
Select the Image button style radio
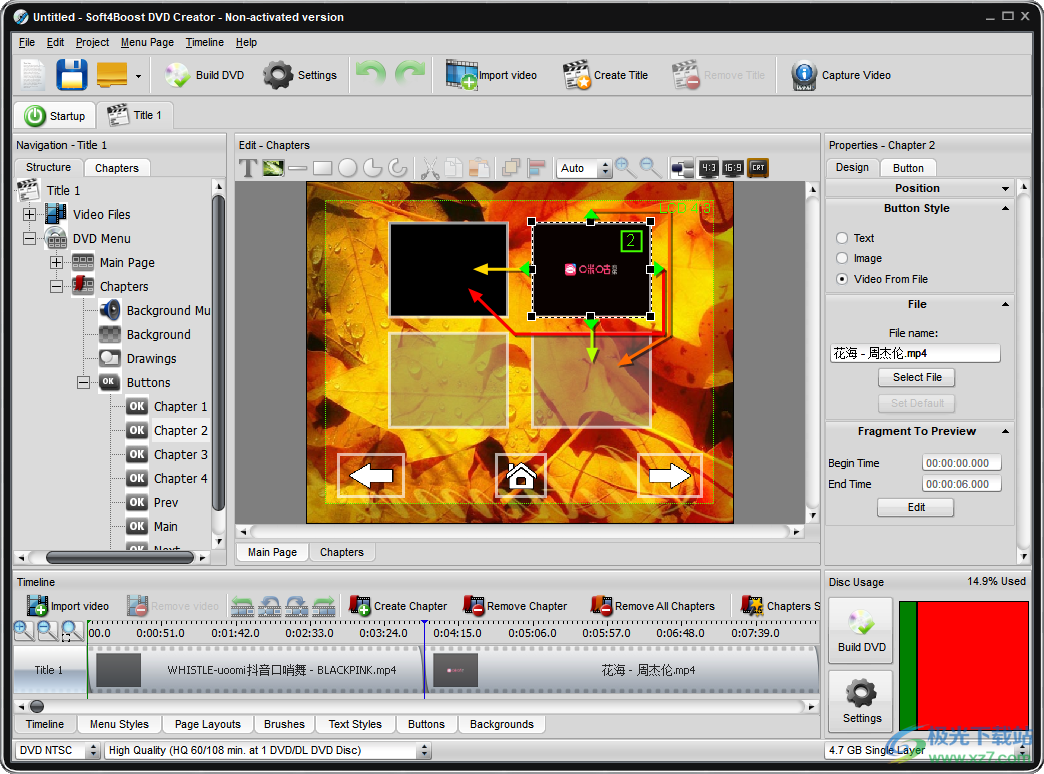tap(842, 258)
